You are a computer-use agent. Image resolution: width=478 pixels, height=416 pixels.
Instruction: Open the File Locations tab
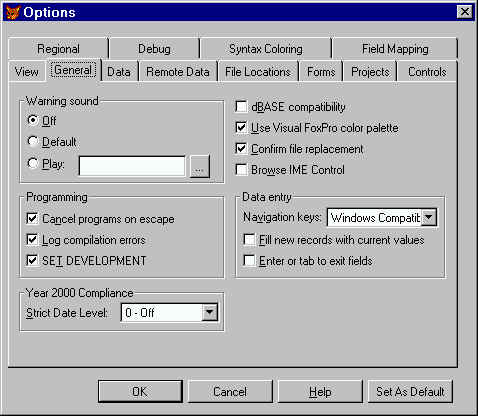(258, 72)
